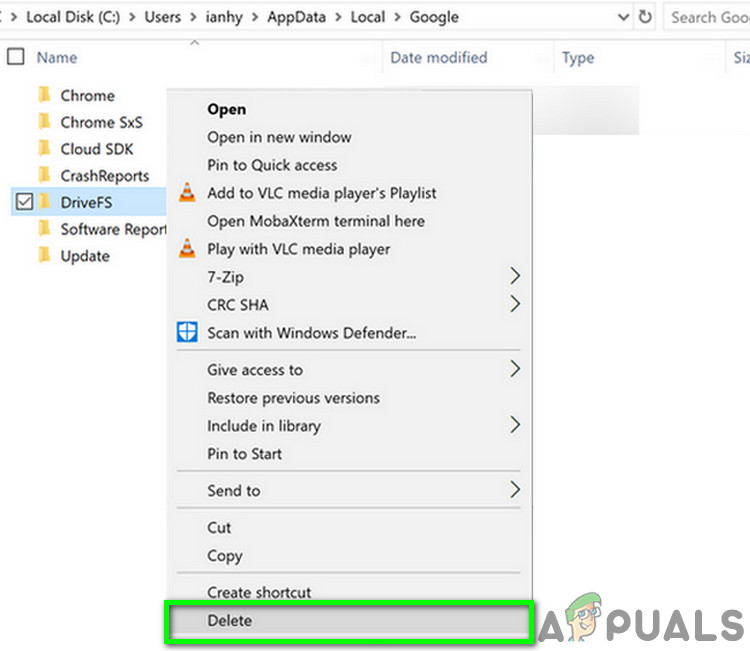750x651 pixels.
Task: Select the DriveFS folder name
Action: pos(86,202)
